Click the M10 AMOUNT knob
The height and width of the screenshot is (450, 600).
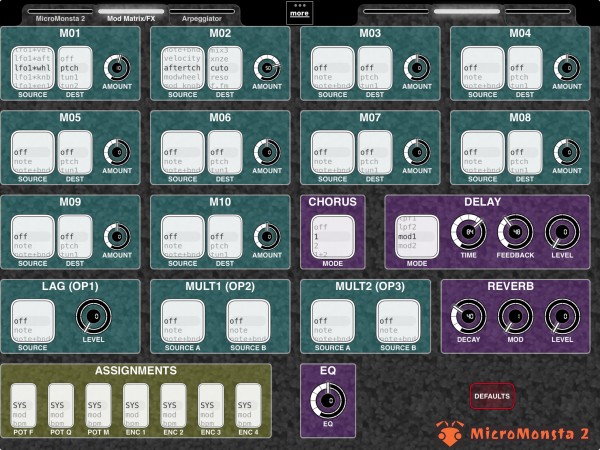pos(267,236)
